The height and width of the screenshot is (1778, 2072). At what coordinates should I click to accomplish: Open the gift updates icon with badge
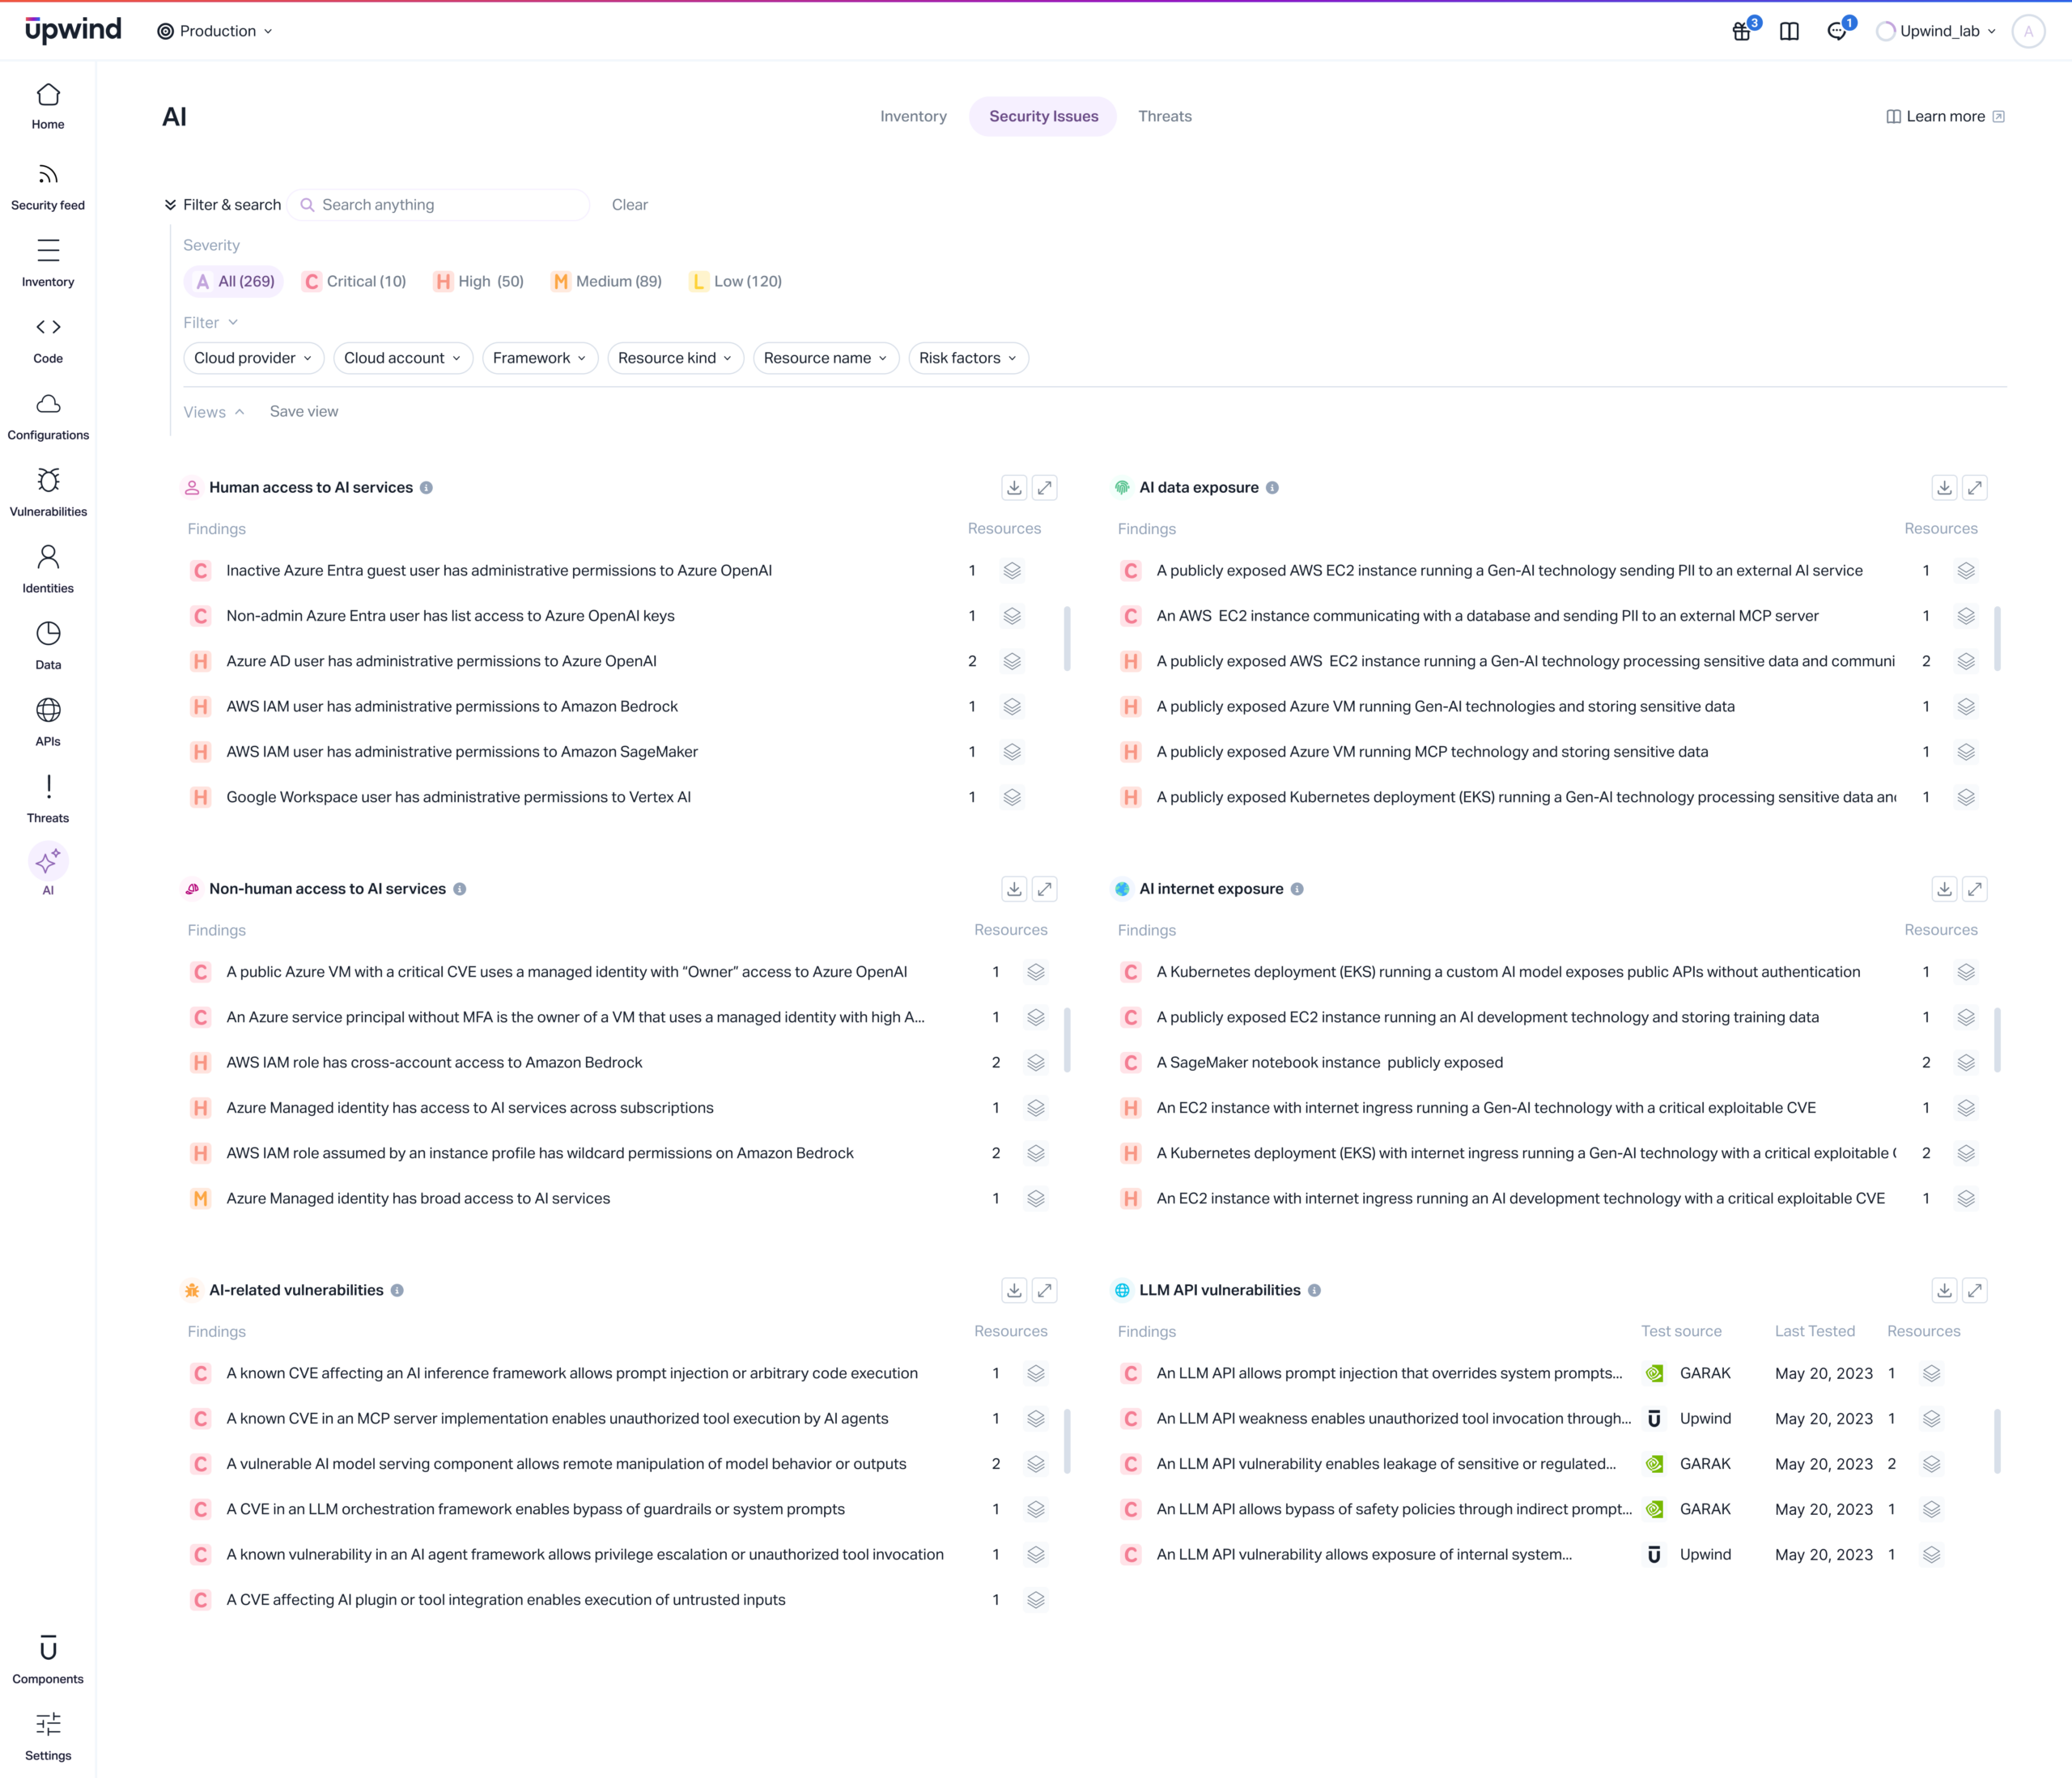[x=1742, y=31]
